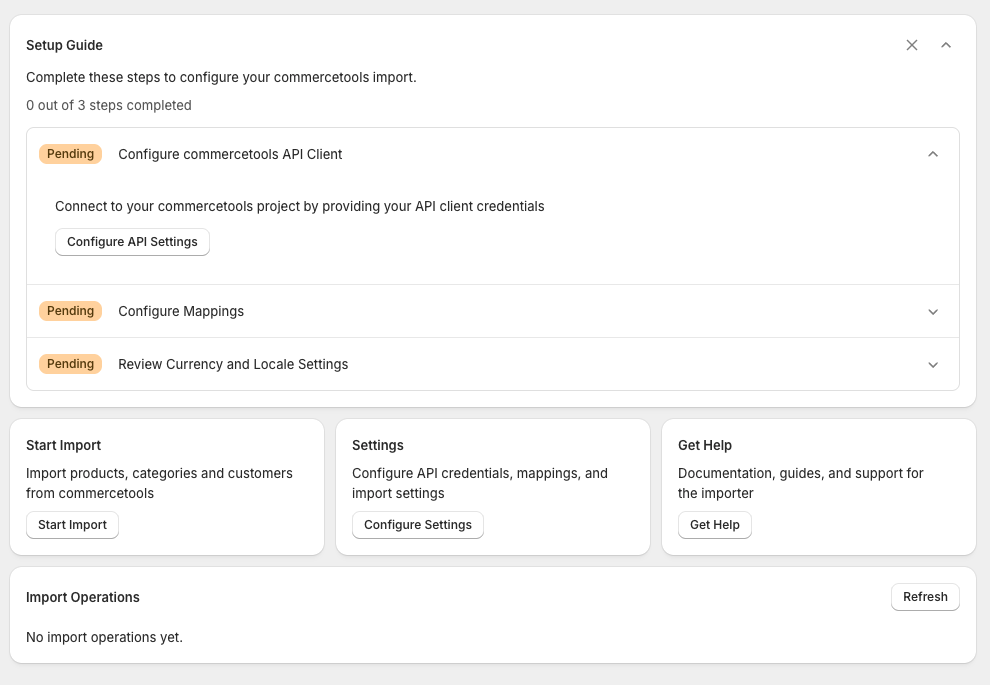The height and width of the screenshot is (685, 990).
Task: Click Pending badge beside Review Currency step
Action: (71, 364)
